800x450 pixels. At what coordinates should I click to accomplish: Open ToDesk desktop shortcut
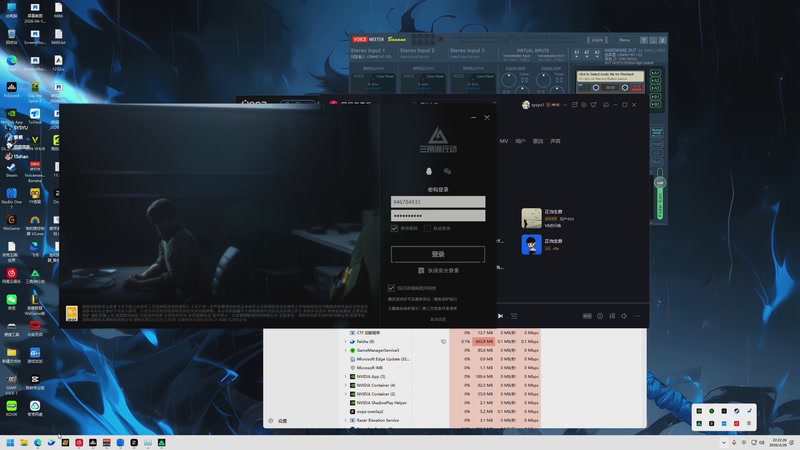click(x=35, y=116)
